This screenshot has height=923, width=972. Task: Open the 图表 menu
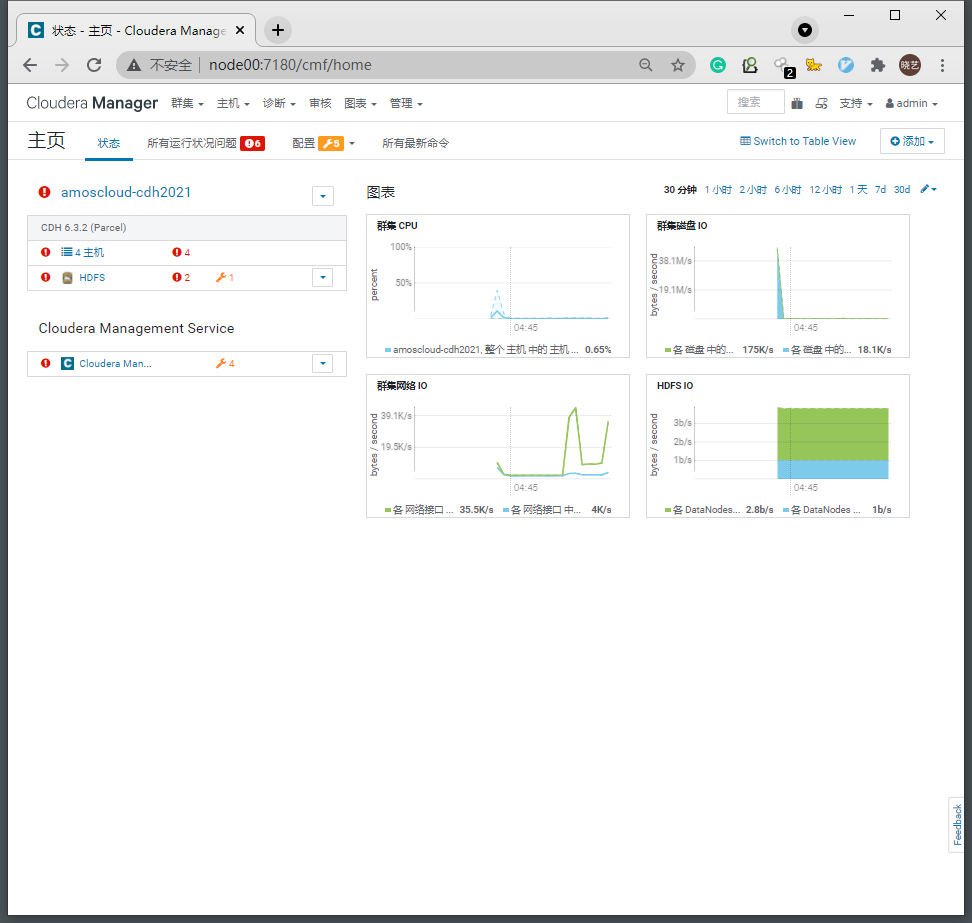point(360,104)
